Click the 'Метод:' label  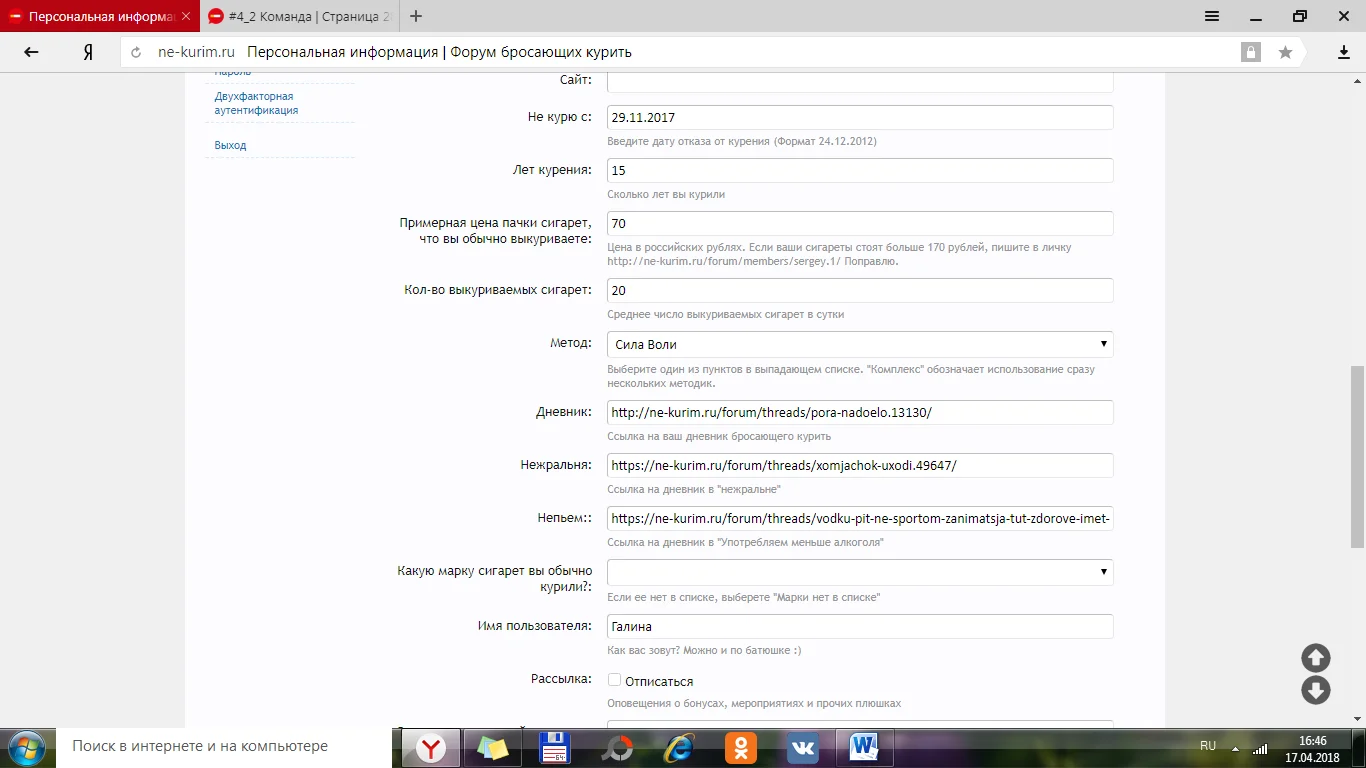point(571,343)
